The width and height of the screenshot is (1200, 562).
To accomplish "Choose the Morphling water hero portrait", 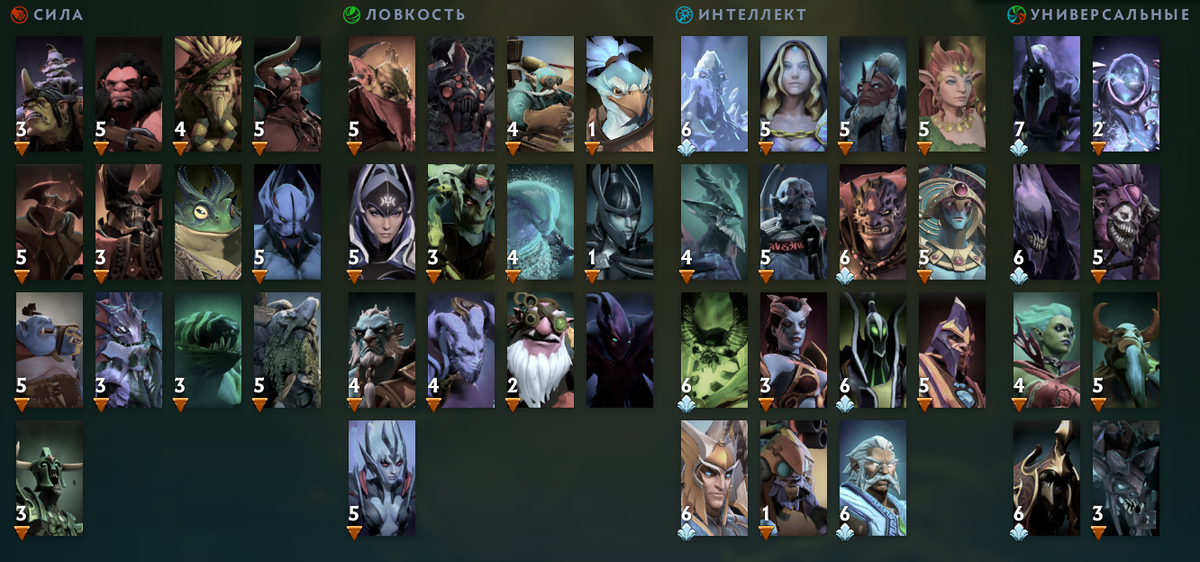I will pos(540,222).
